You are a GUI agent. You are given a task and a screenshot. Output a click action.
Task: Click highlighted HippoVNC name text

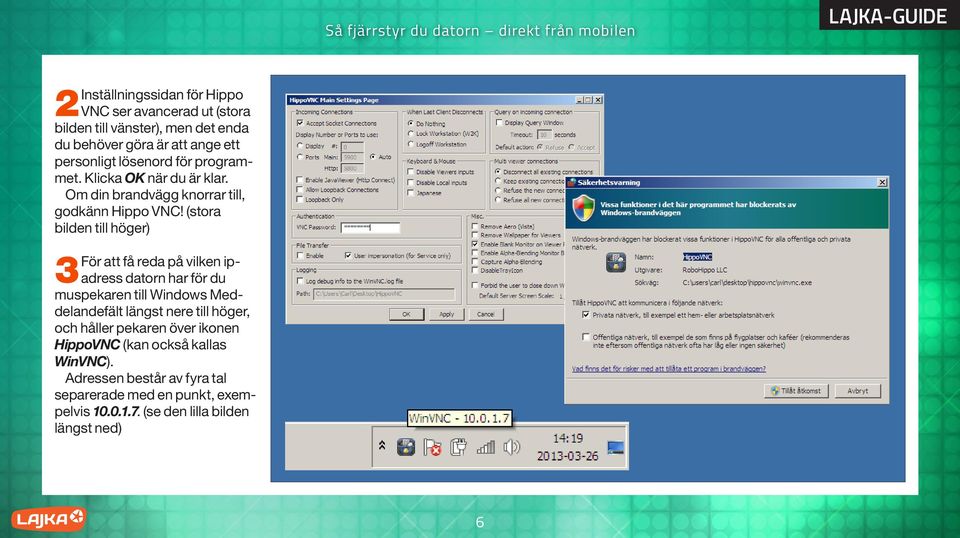pyautogui.click(x=697, y=257)
